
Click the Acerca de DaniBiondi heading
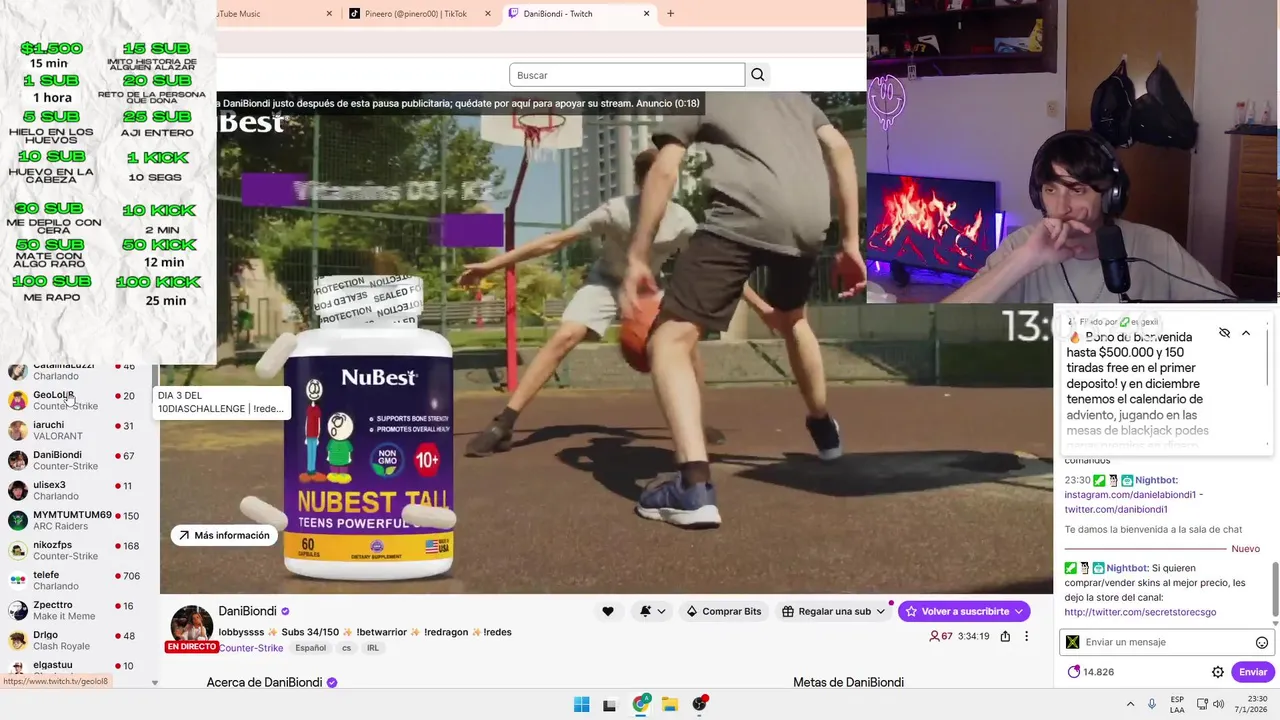pos(264,682)
